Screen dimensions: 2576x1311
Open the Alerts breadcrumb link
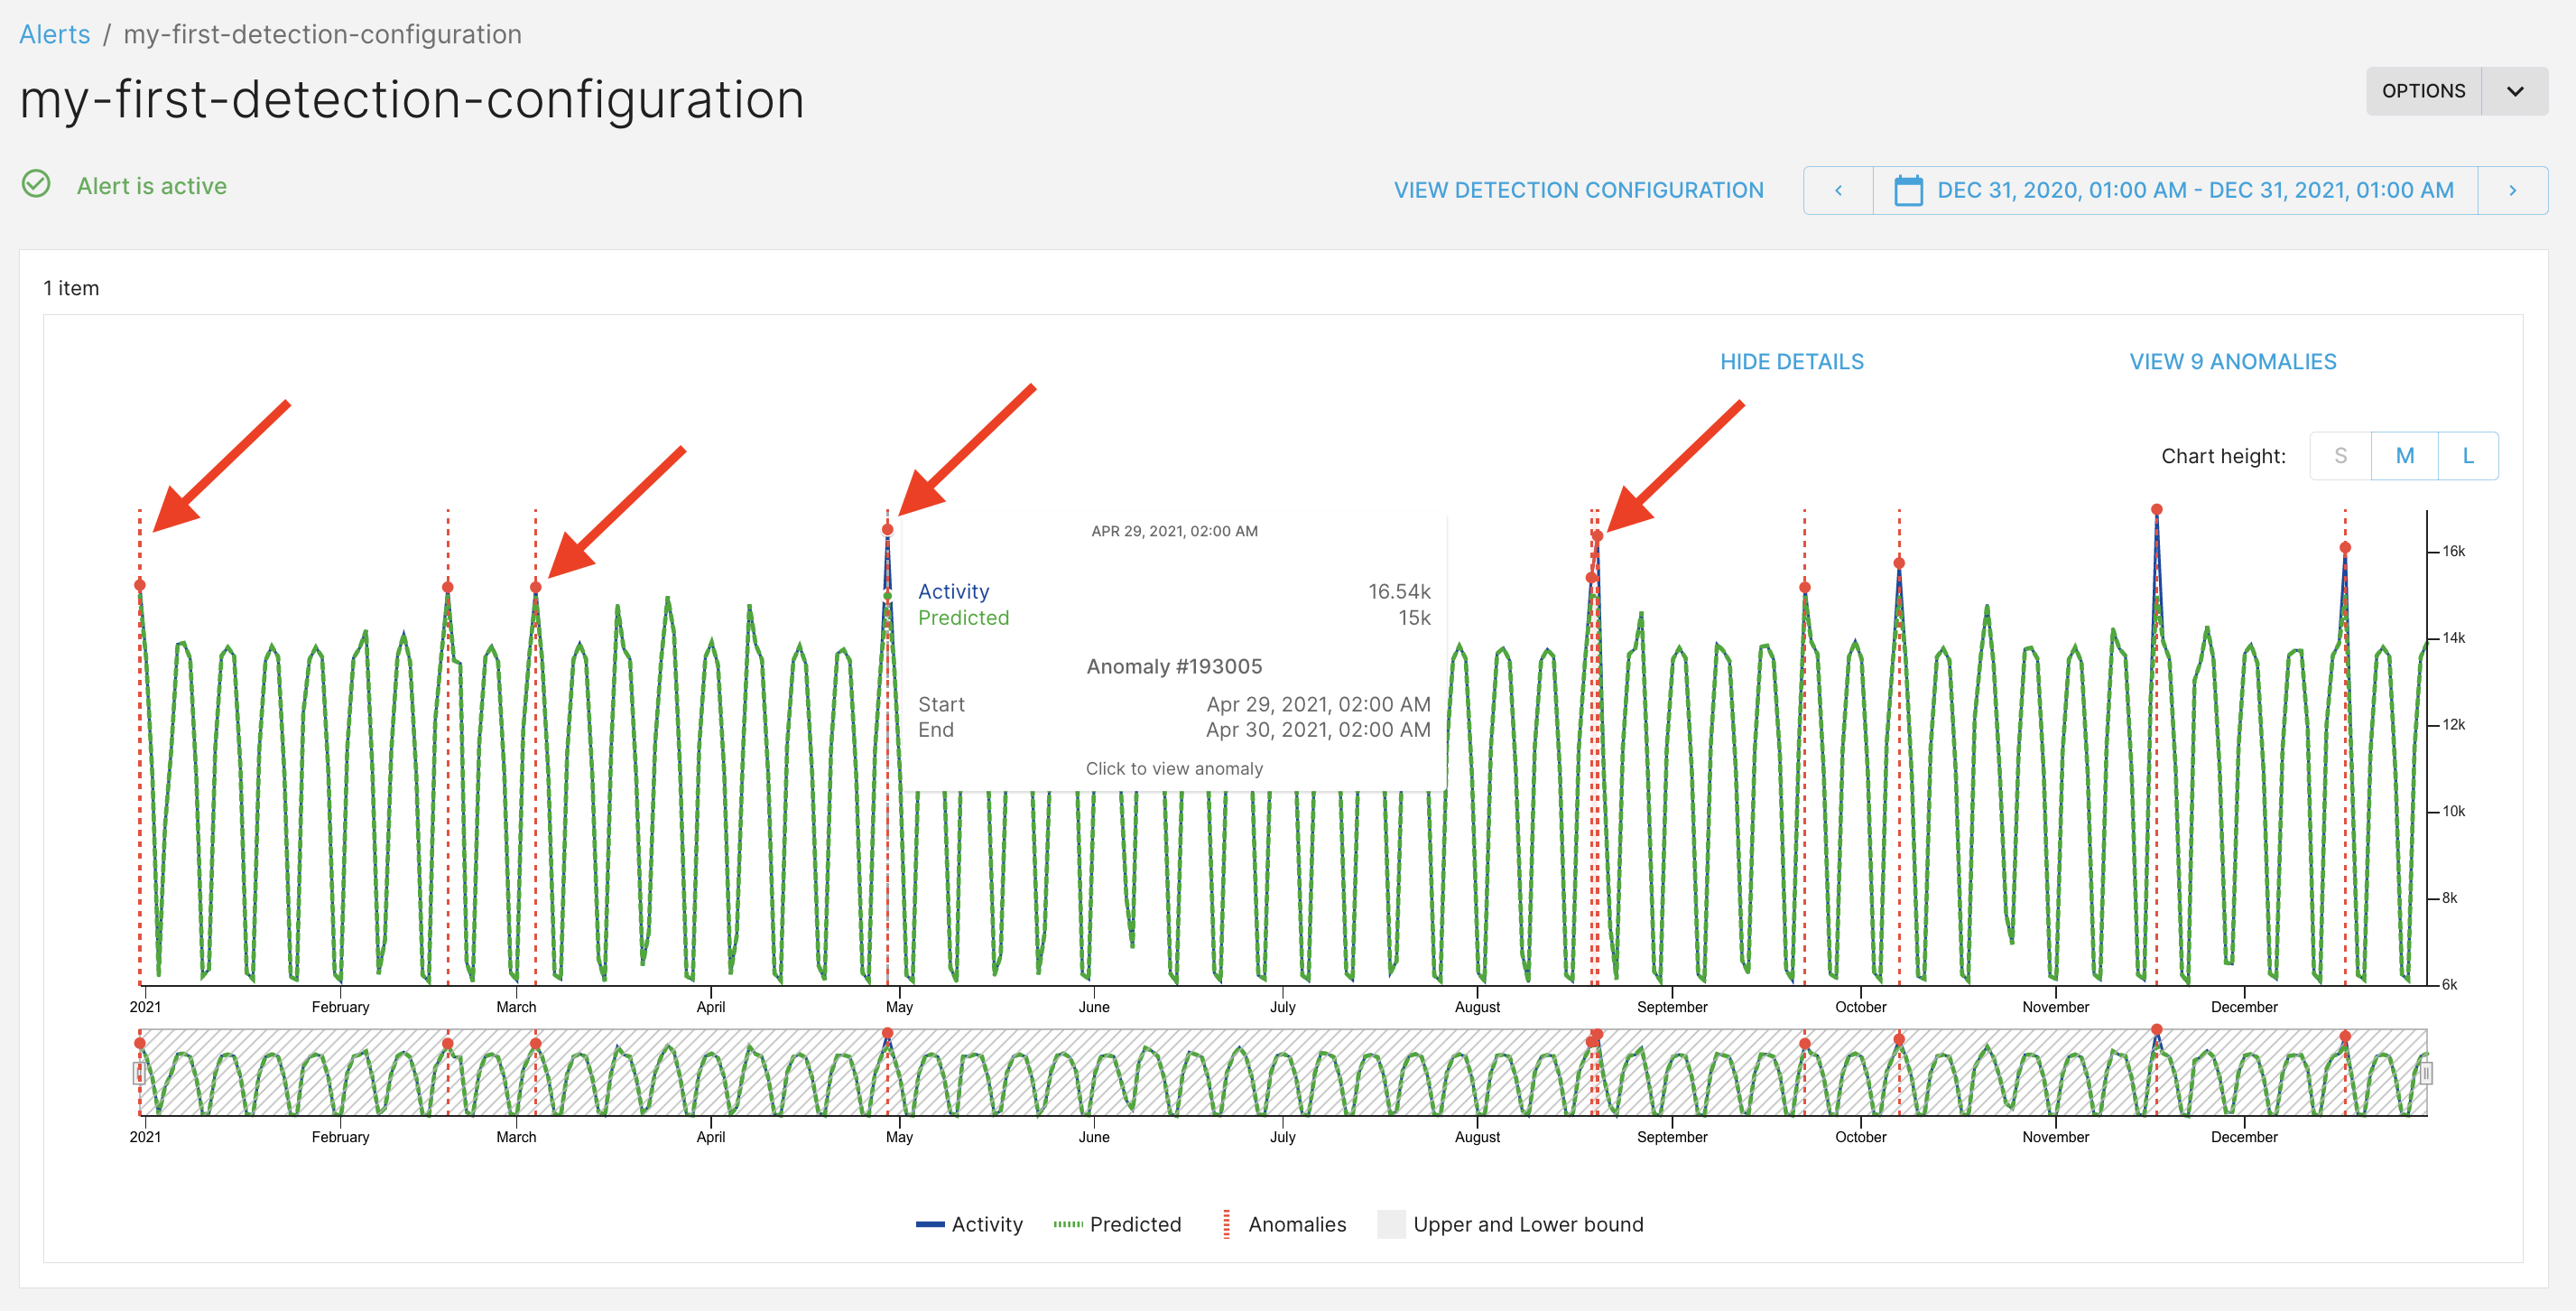click(x=54, y=34)
